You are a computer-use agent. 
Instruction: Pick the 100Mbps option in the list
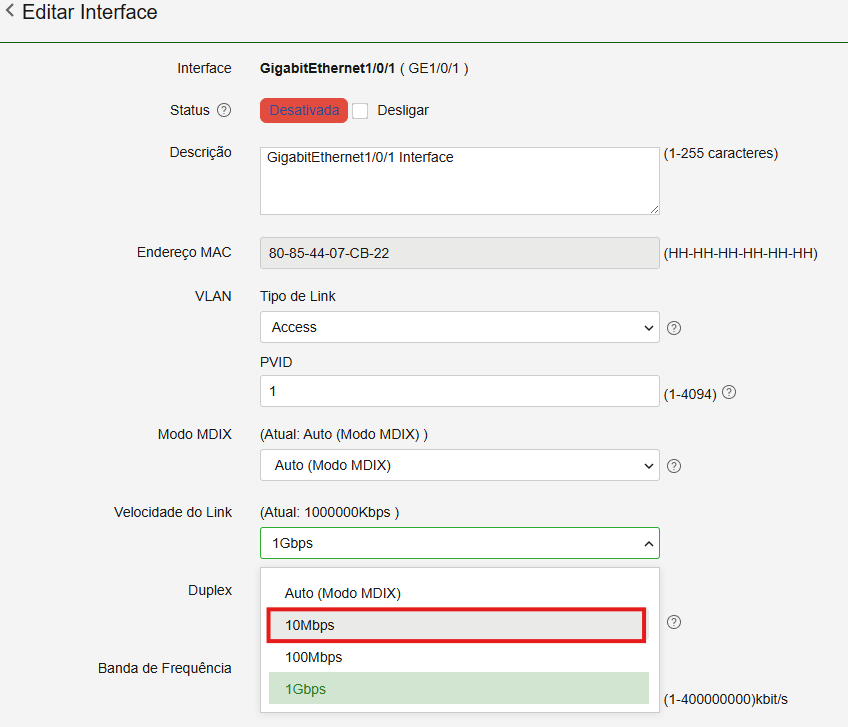pyautogui.click(x=313, y=657)
